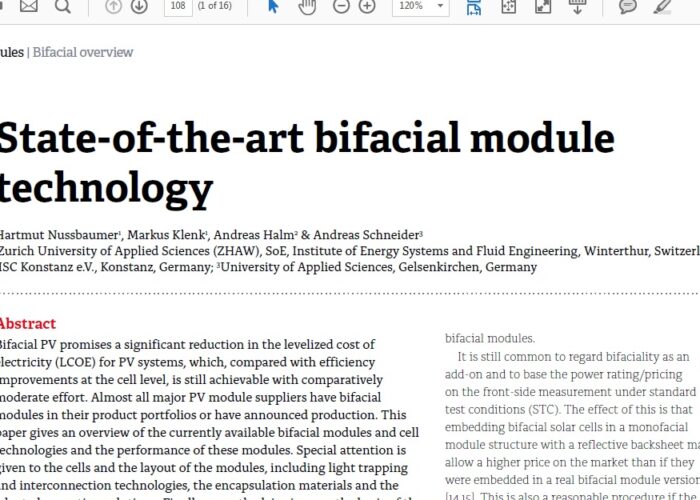Click the author name 'Markus Klenk'
This screenshot has width=700, height=500.
(x=166, y=235)
